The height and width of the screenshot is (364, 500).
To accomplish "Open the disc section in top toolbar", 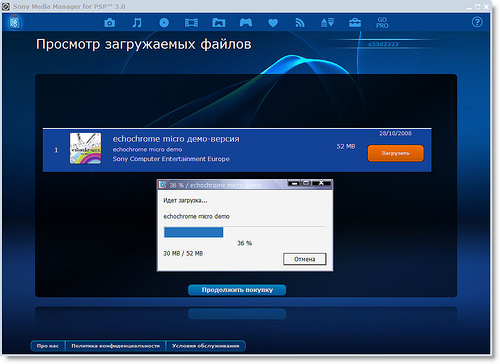I will point(164,23).
